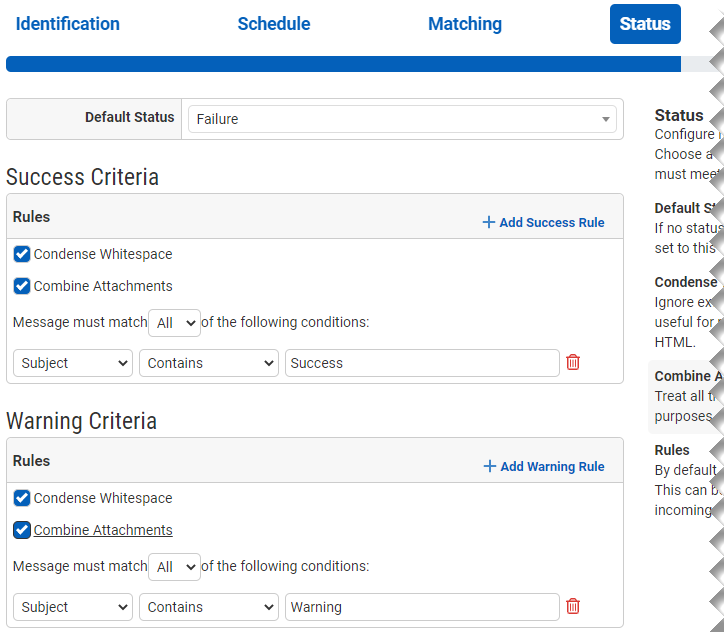
Task: Open the Default Status dropdown
Action: 402,119
